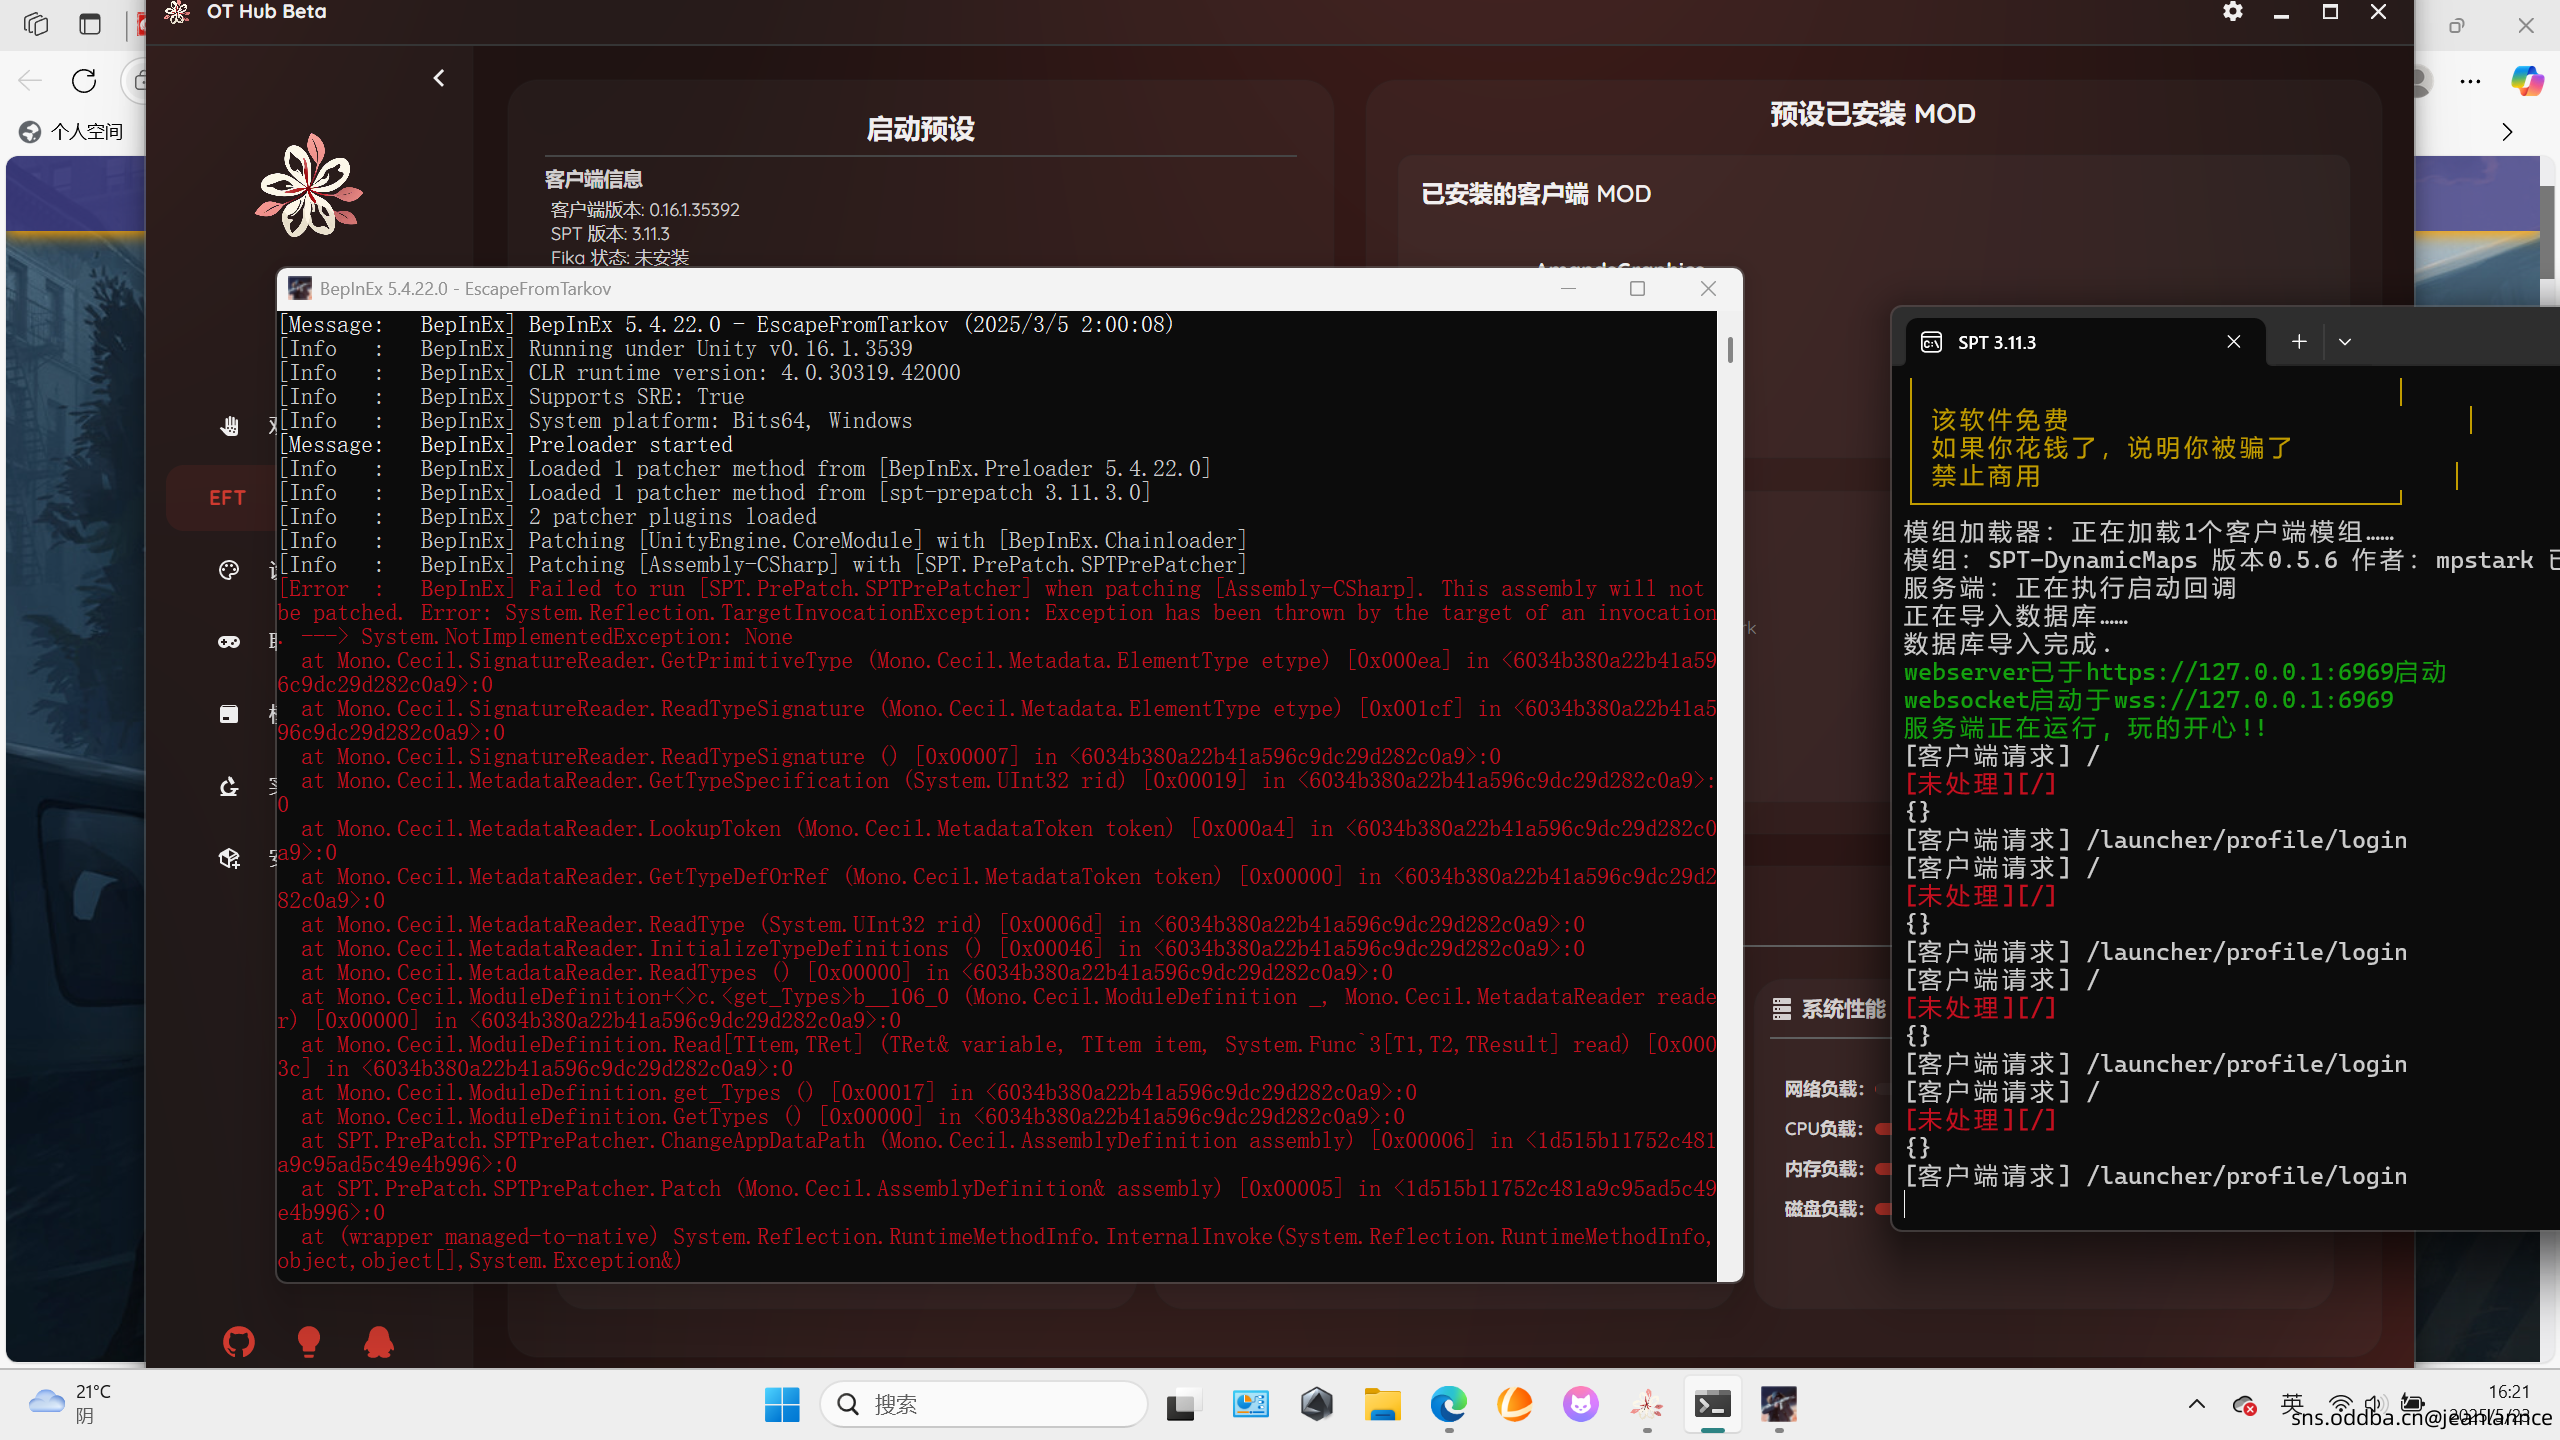This screenshot has height=1440, width=2560.
Task: Open File Explorer from taskbar
Action: [x=1383, y=1405]
